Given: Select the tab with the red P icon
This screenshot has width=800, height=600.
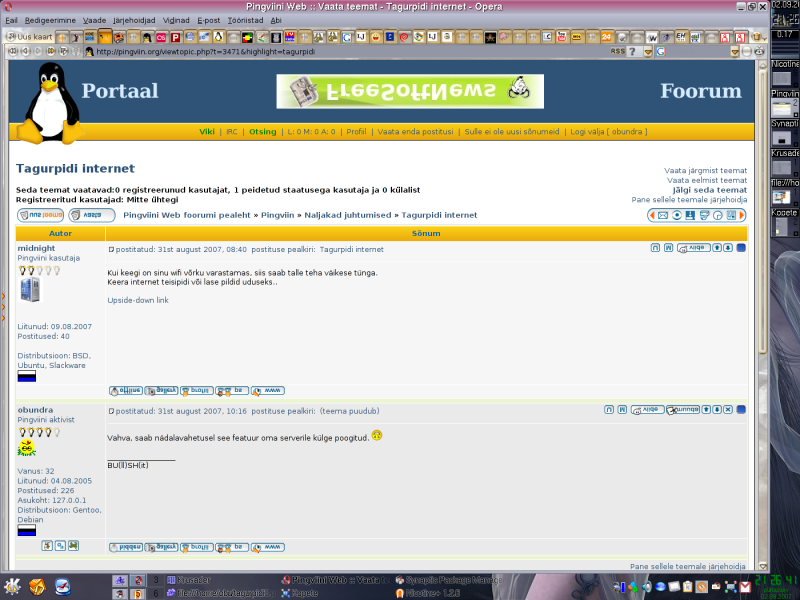Looking at the screenshot, I should pyautogui.click(x=176, y=37).
